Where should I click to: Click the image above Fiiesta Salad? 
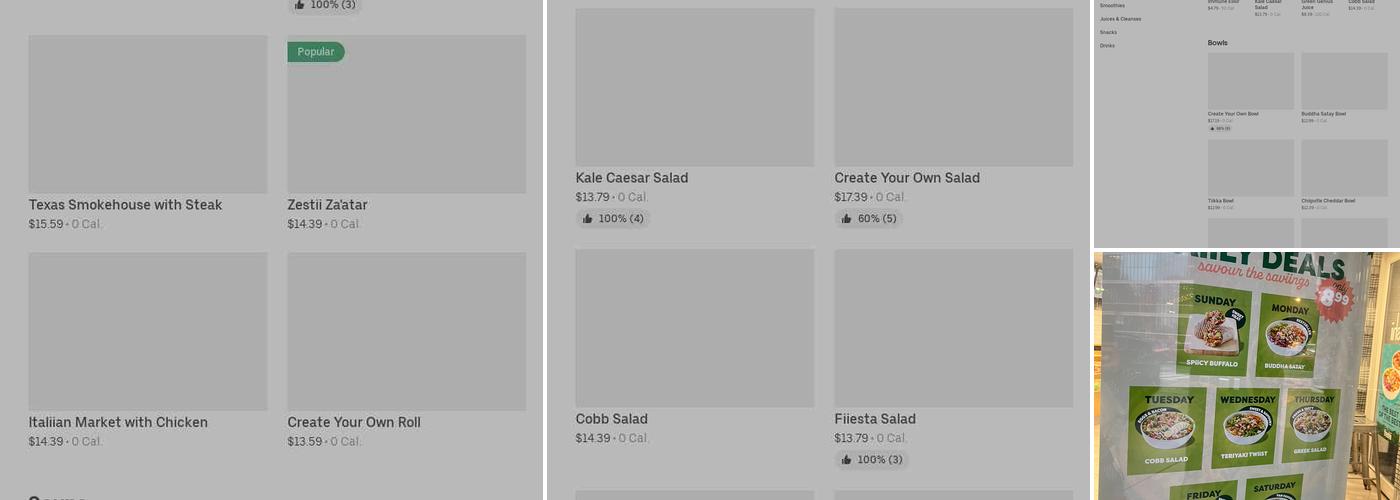pyautogui.click(x=954, y=328)
